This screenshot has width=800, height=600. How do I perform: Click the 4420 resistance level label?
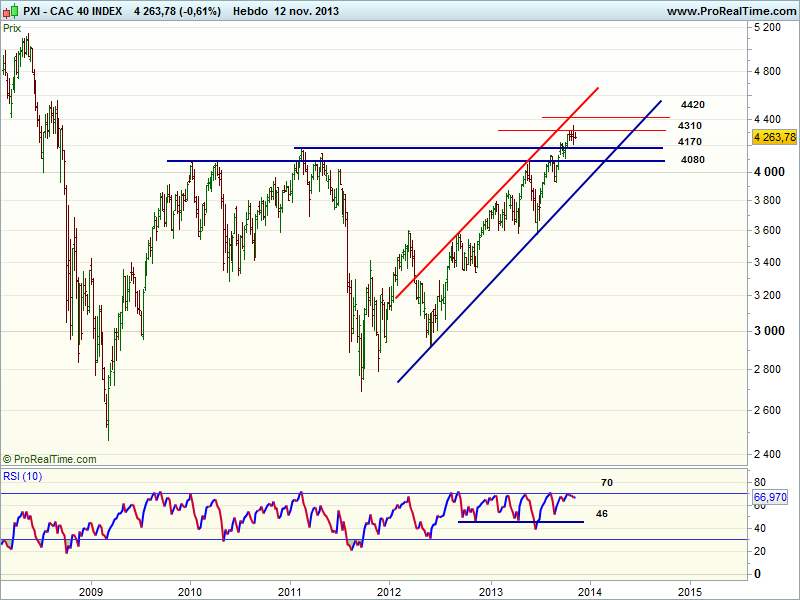pyautogui.click(x=692, y=105)
